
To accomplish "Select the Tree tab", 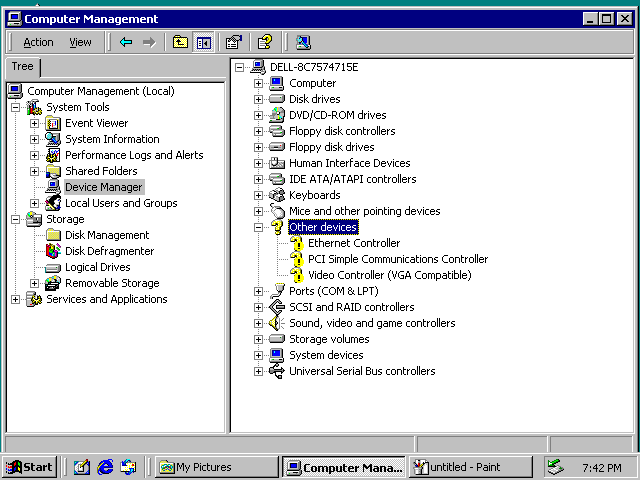I will click(x=22, y=67).
